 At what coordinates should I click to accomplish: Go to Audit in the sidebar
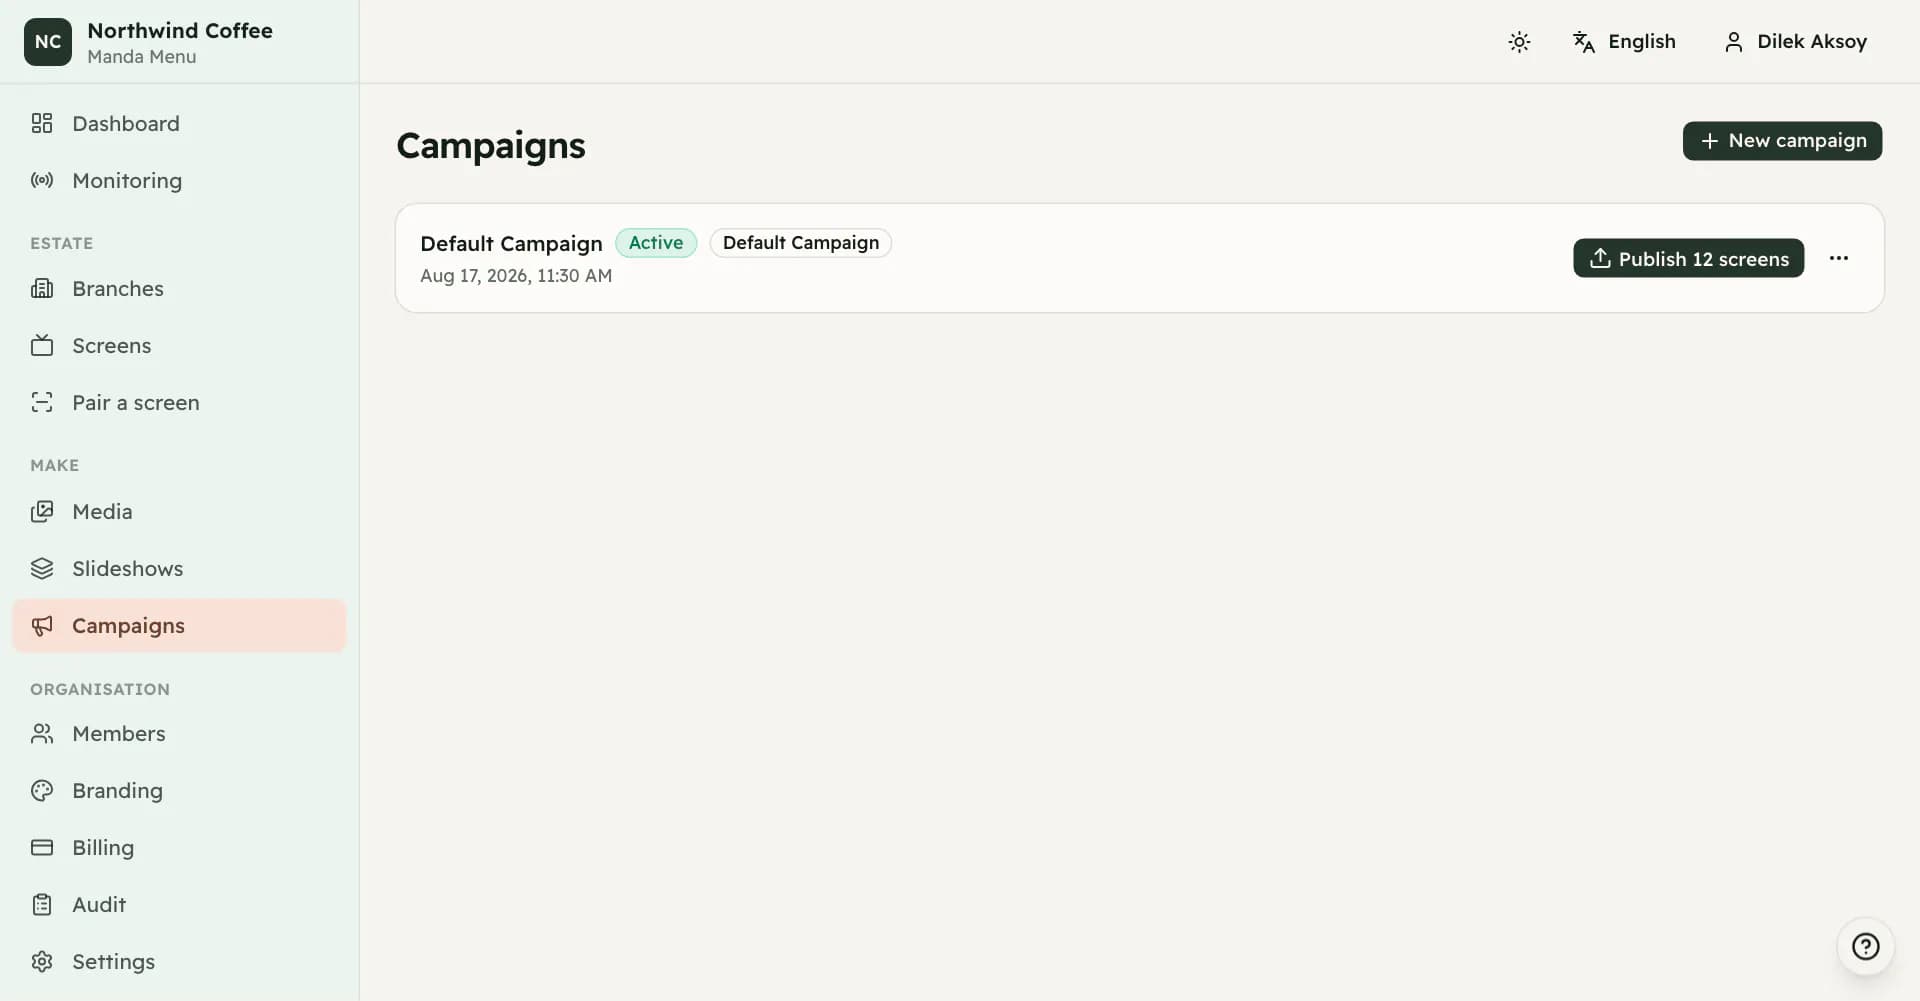click(179, 904)
